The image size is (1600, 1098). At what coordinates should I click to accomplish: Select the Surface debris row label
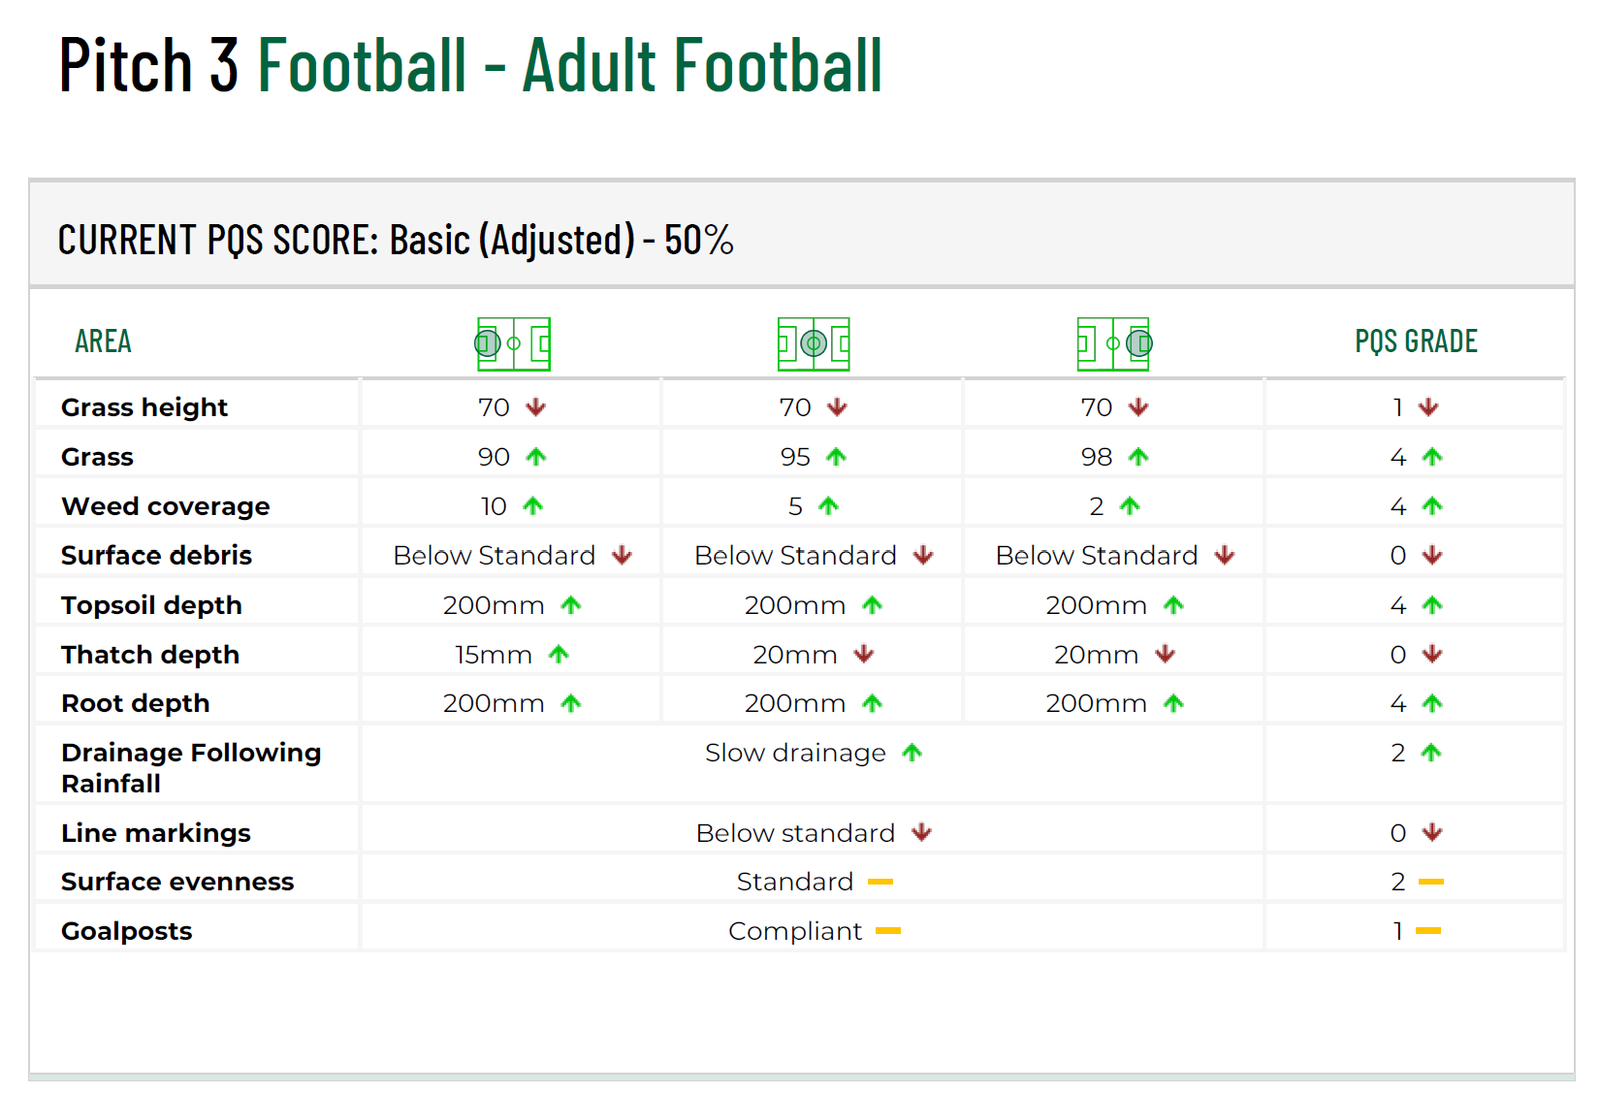tap(156, 556)
